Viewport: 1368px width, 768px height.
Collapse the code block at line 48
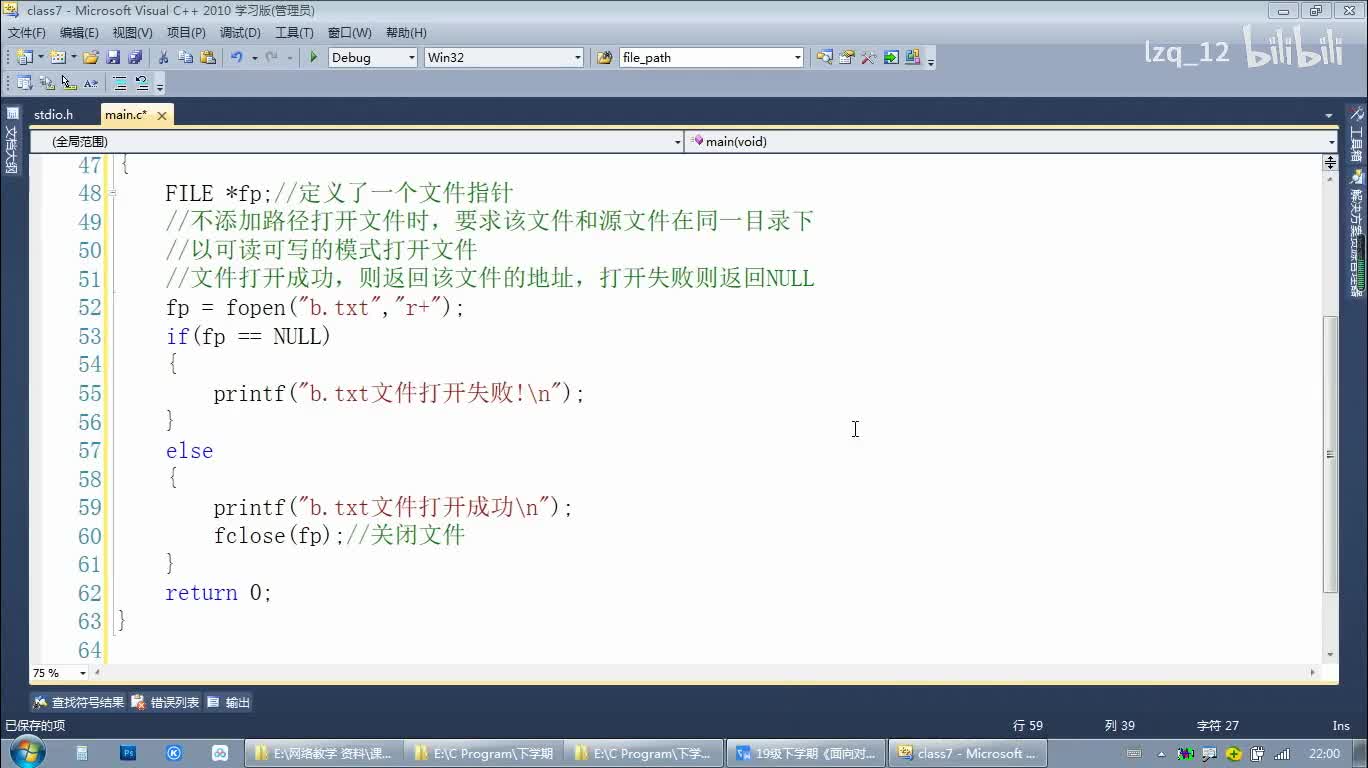coord(112,193)
